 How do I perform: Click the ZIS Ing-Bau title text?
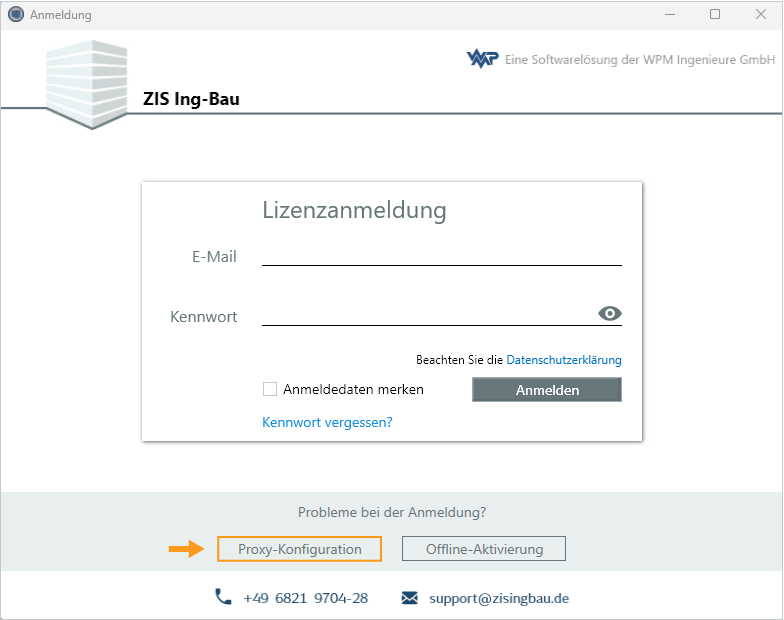[191, 98]
